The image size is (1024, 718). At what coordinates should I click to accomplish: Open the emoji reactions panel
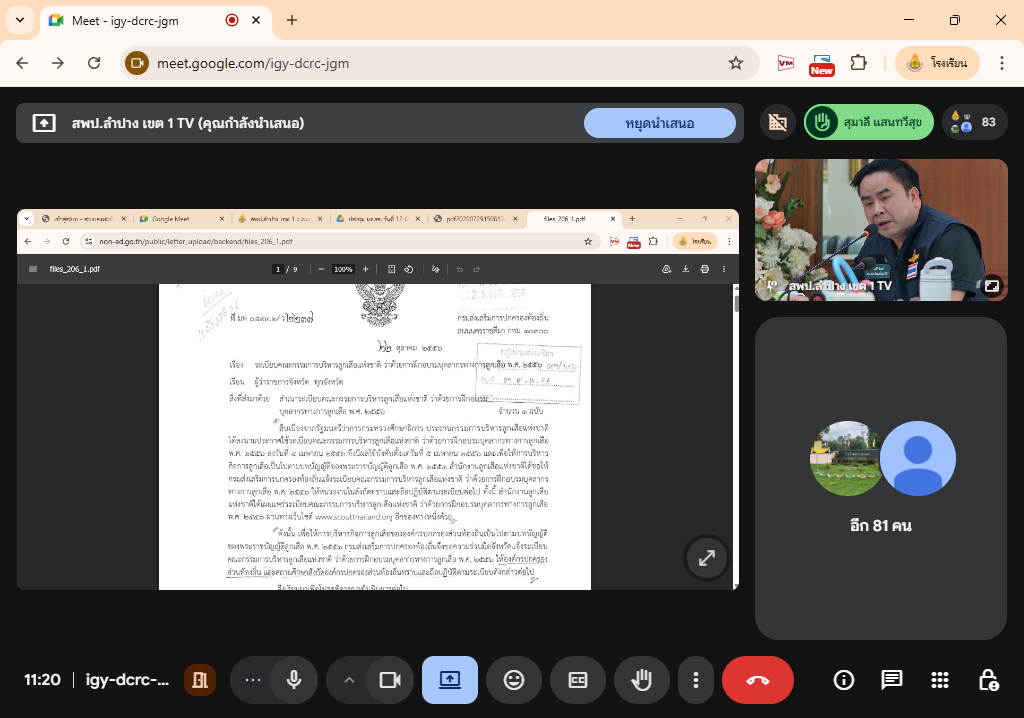[514, 680]
